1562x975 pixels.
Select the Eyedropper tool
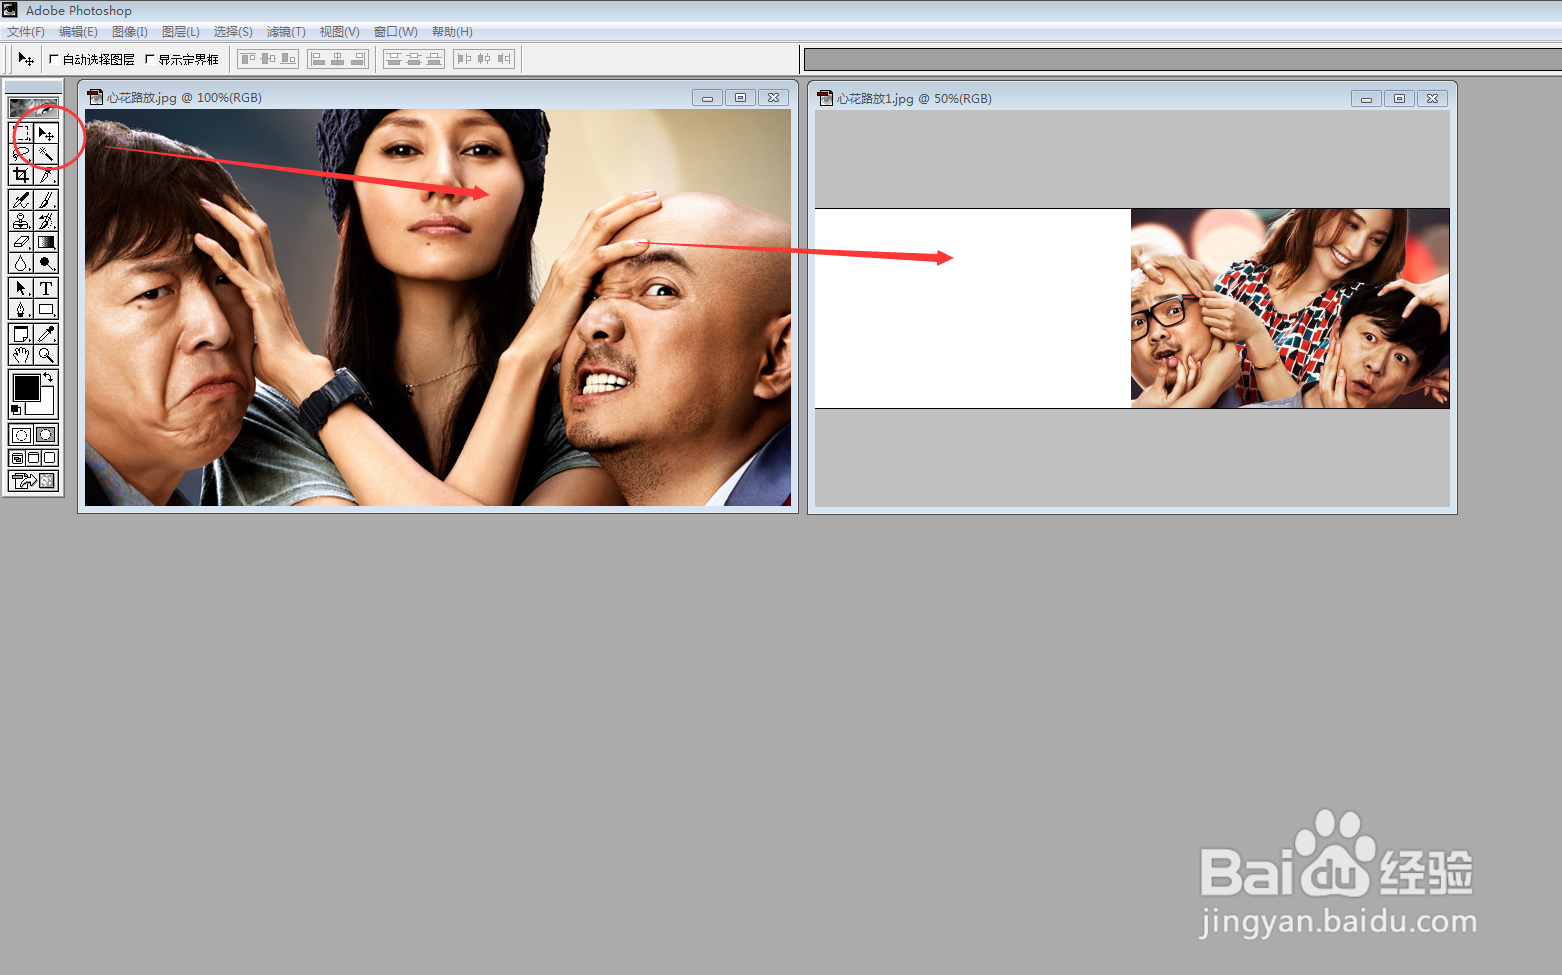pyautogui.click(x=46, y=334)
